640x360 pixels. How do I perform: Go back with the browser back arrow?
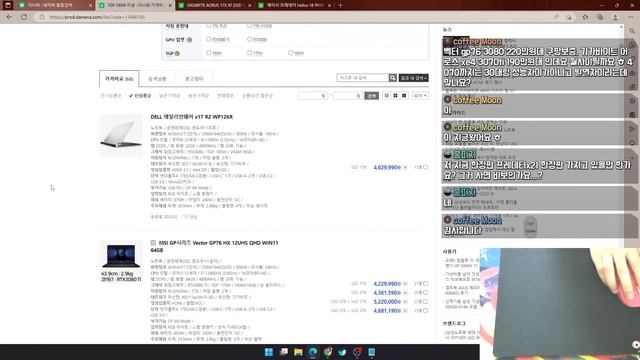click(9, 17)
